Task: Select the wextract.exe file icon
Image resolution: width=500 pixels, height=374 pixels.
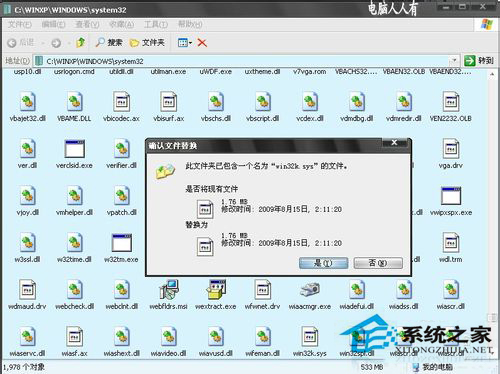Action: point(216,289)
